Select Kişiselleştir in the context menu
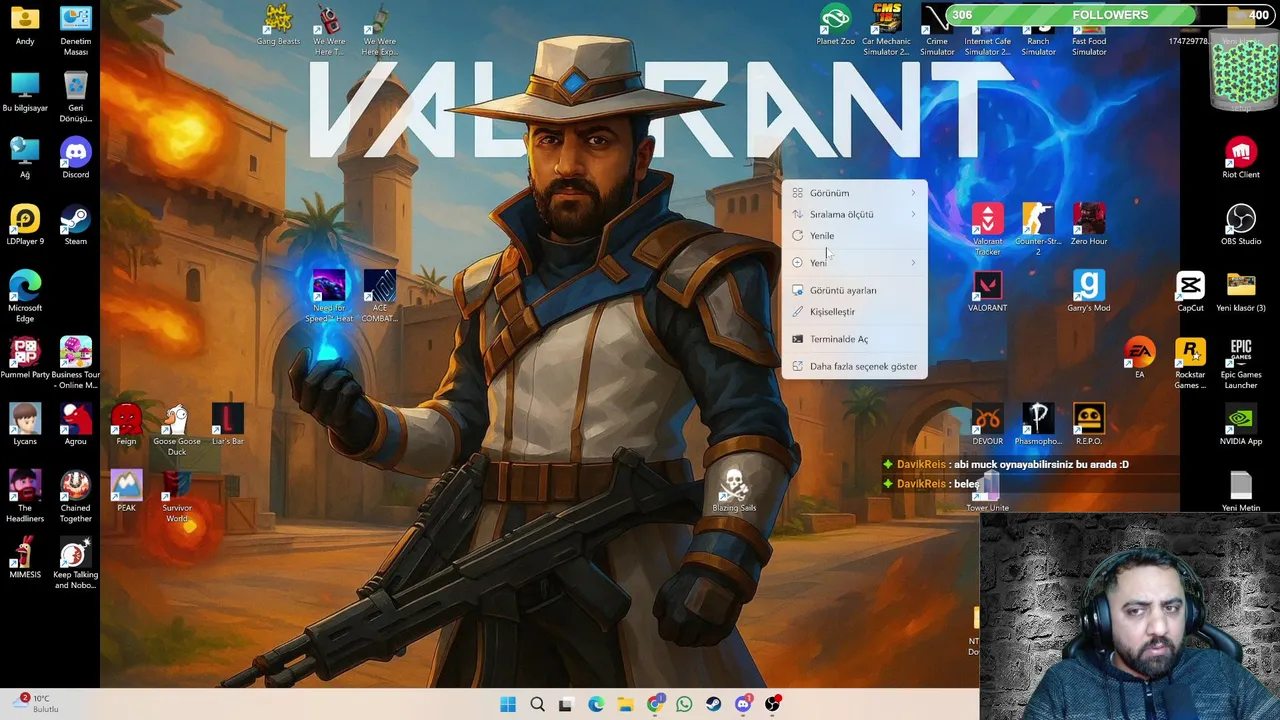Image resolution: width=1280 pixels, height=720 pixels. [x=855, y=312]
